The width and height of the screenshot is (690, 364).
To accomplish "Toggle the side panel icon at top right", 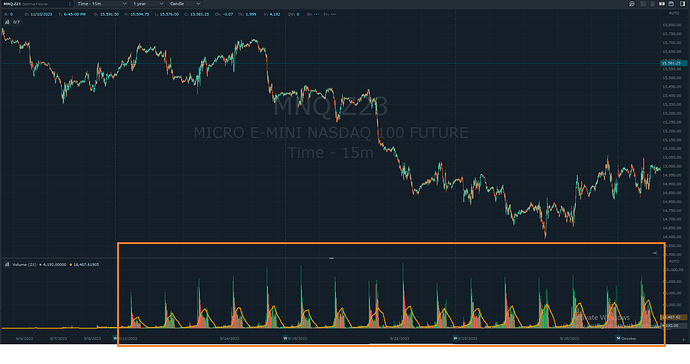I will tap(683, 4).
